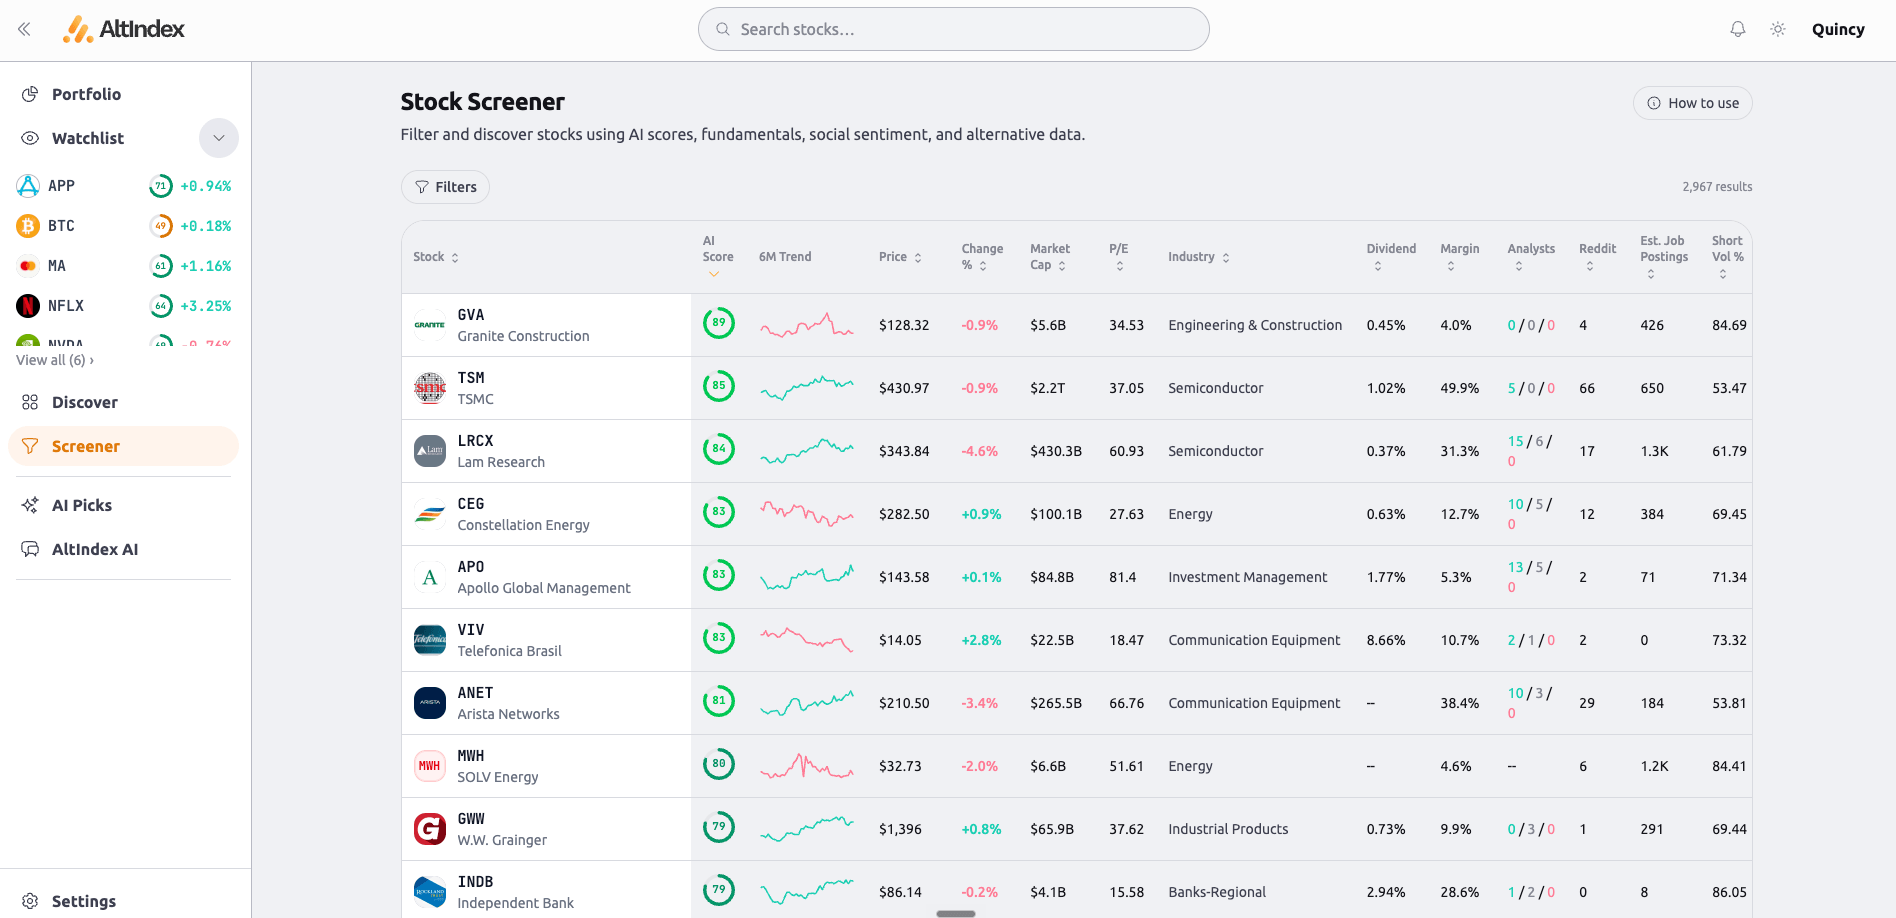Image resolution: width=1896 pixels, height=918 pixels.
Task: Click TSM AI score ring 85
Action: click(719, 386)
